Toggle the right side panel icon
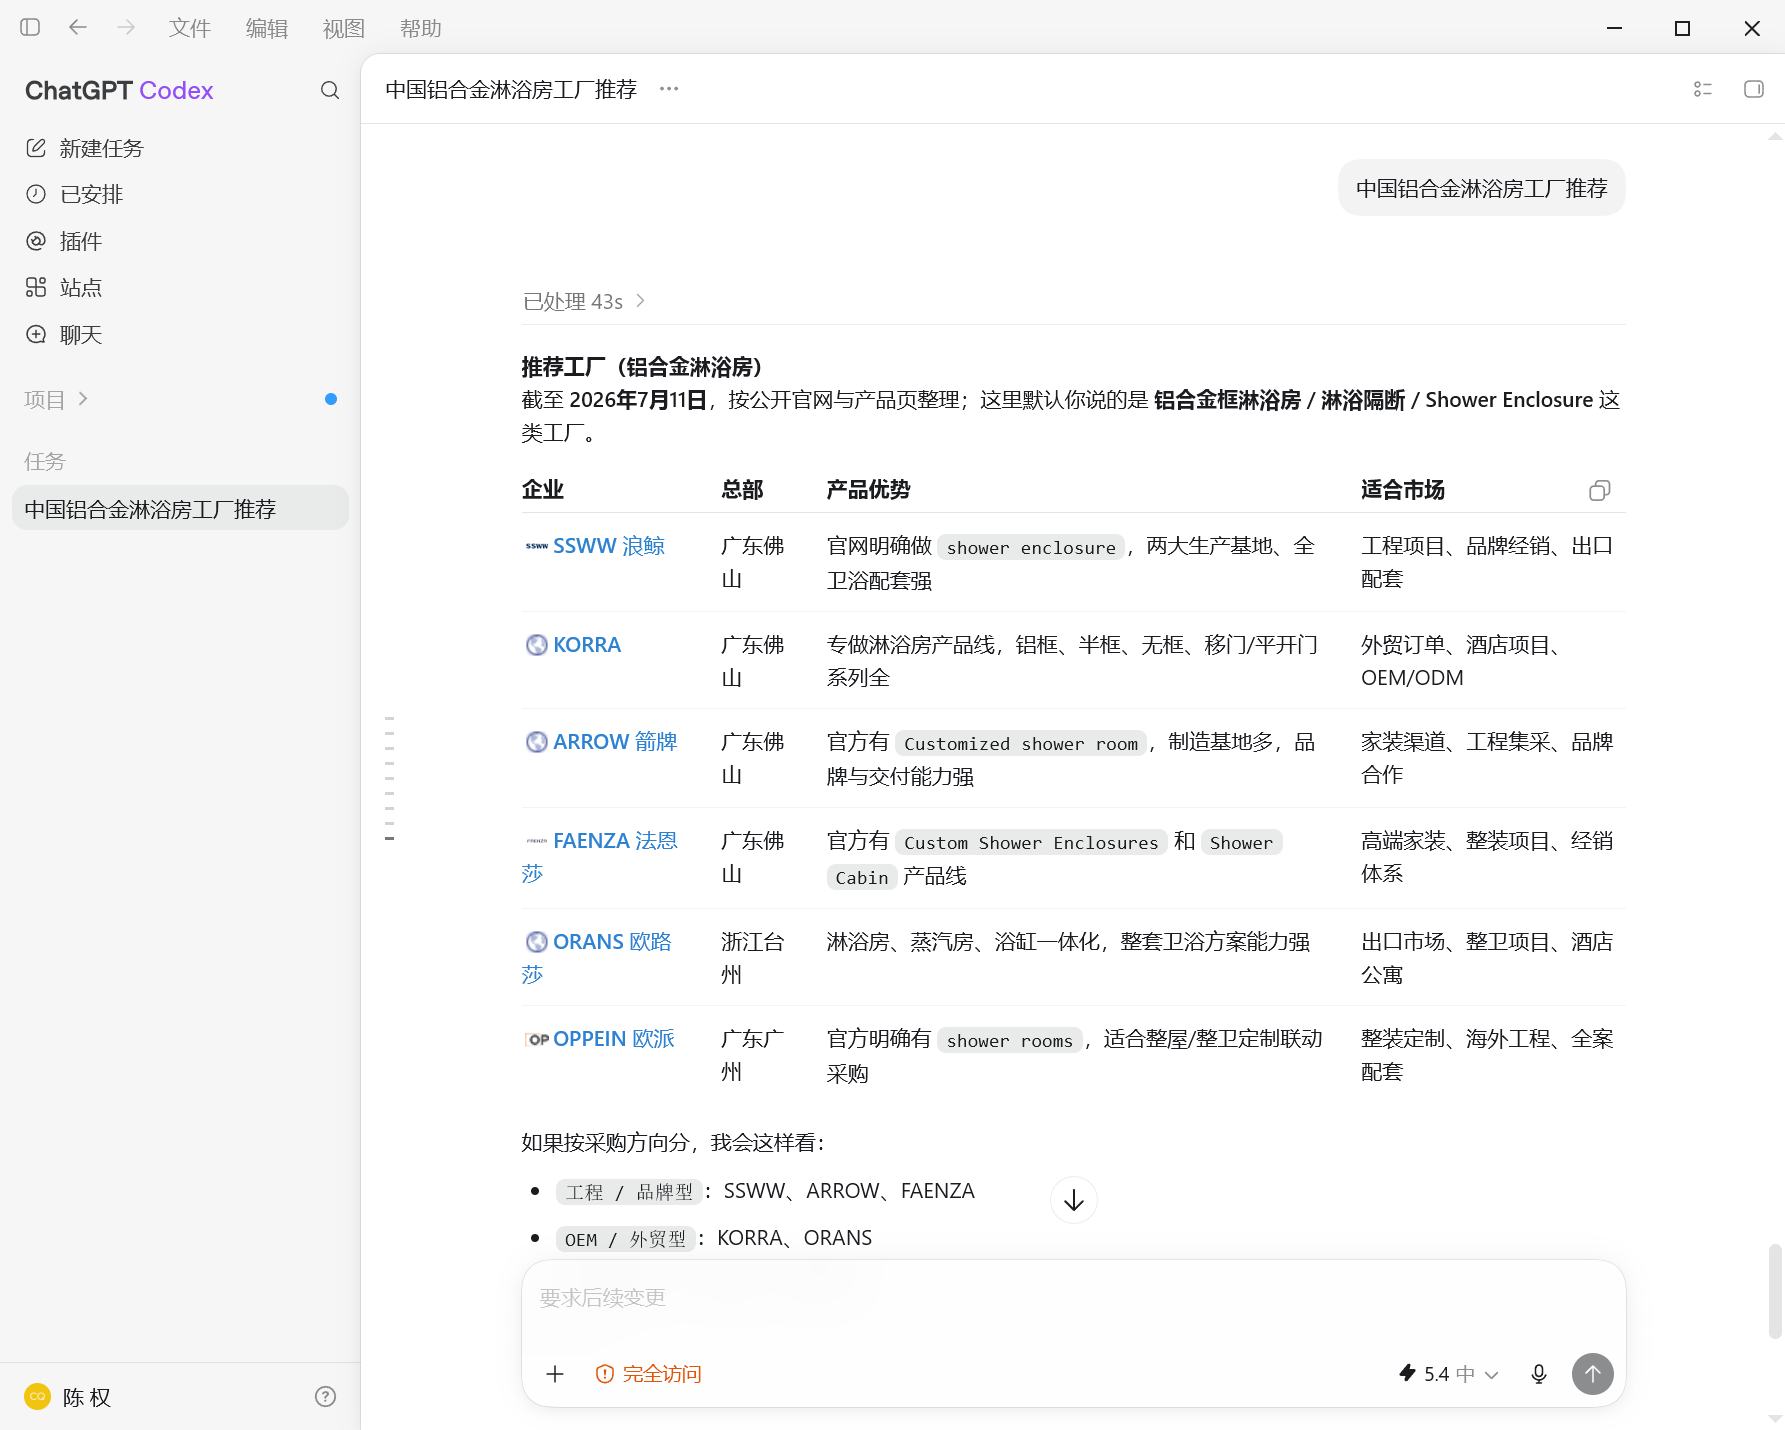The height and width of the screenshot is (1430, 1785). pos(1754,89)
